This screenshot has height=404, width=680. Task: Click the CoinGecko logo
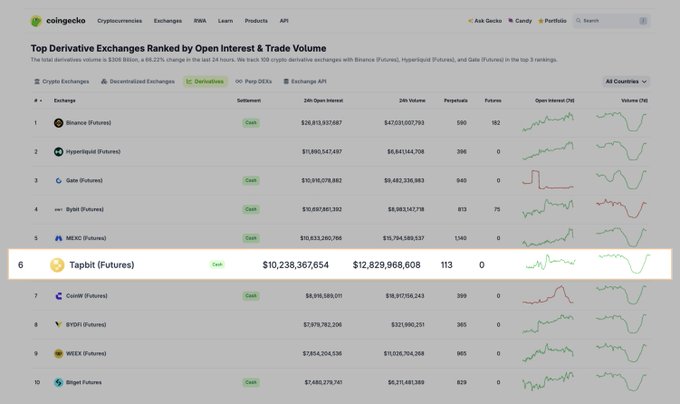point(58,21)
